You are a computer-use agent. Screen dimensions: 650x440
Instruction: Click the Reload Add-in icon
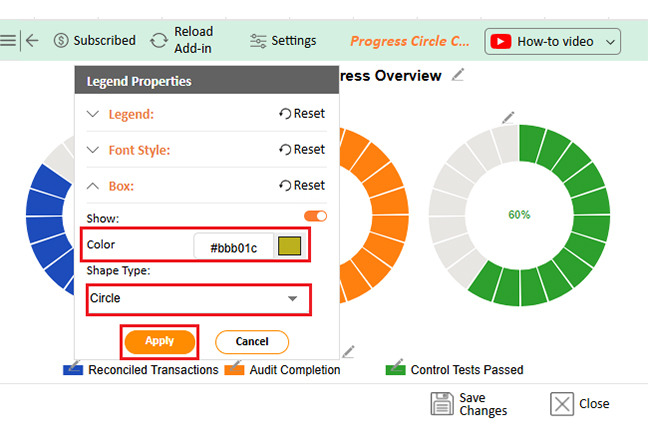coord(159,41)
